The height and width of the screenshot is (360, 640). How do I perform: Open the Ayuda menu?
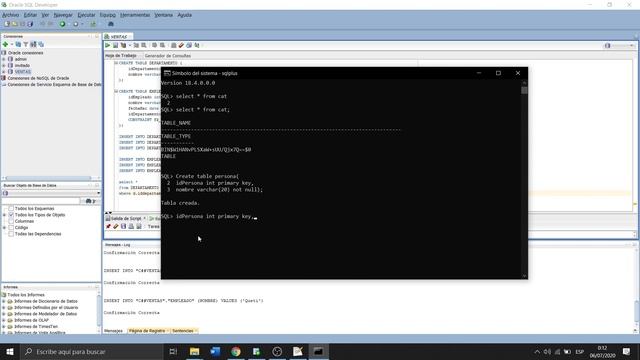[x=184, y=15]
